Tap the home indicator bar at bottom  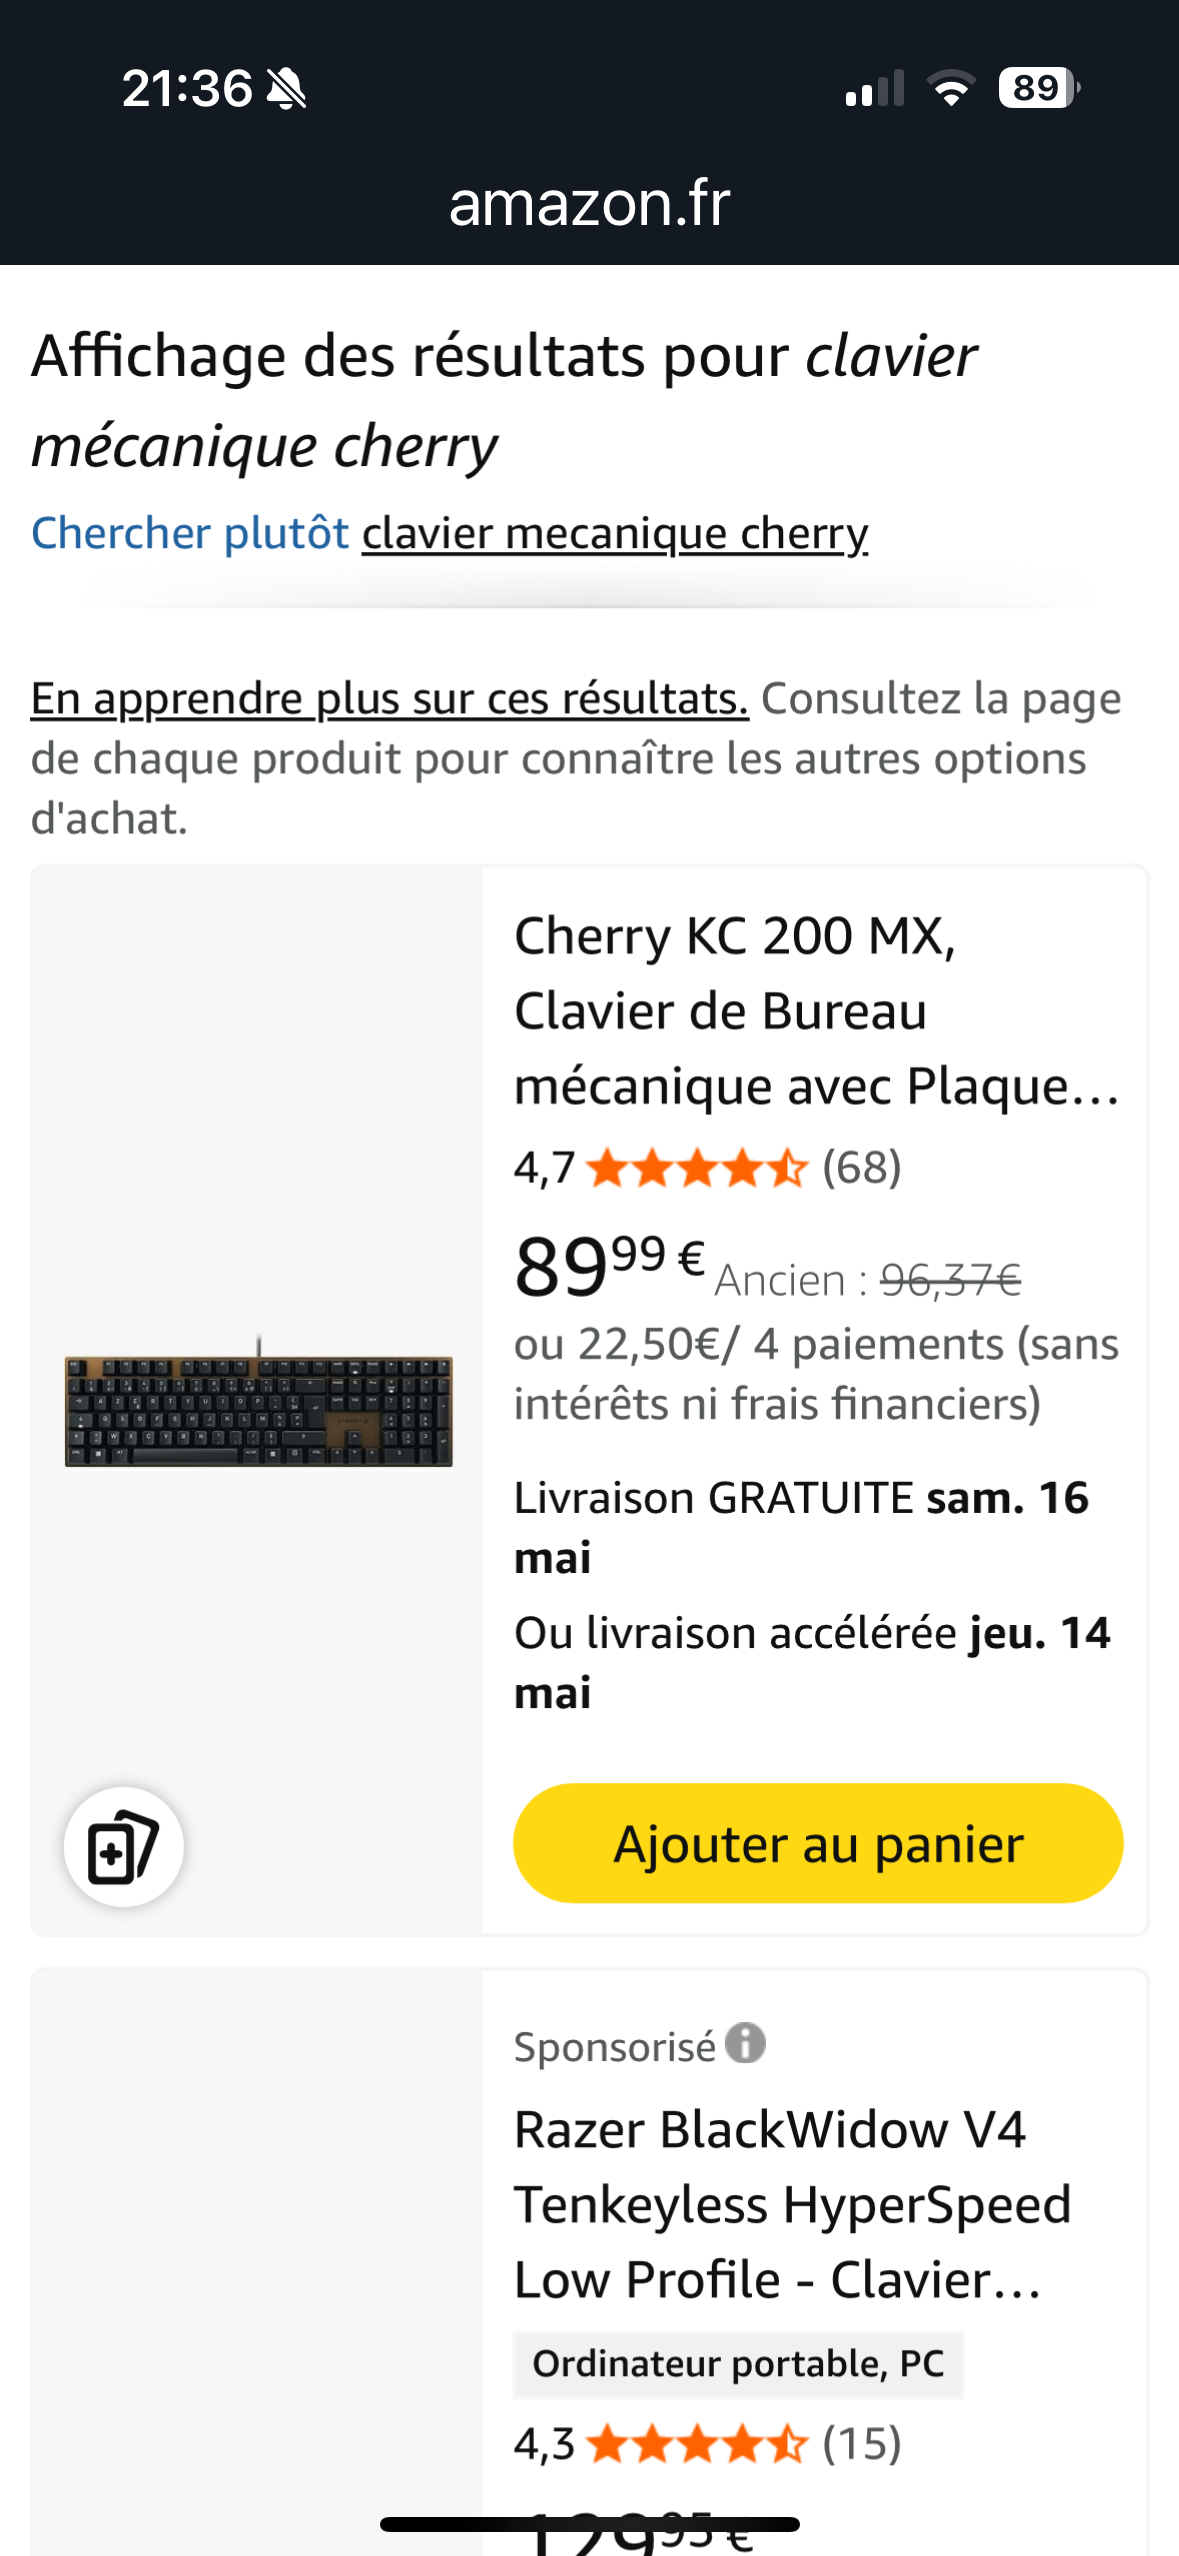click(590, 2524)
